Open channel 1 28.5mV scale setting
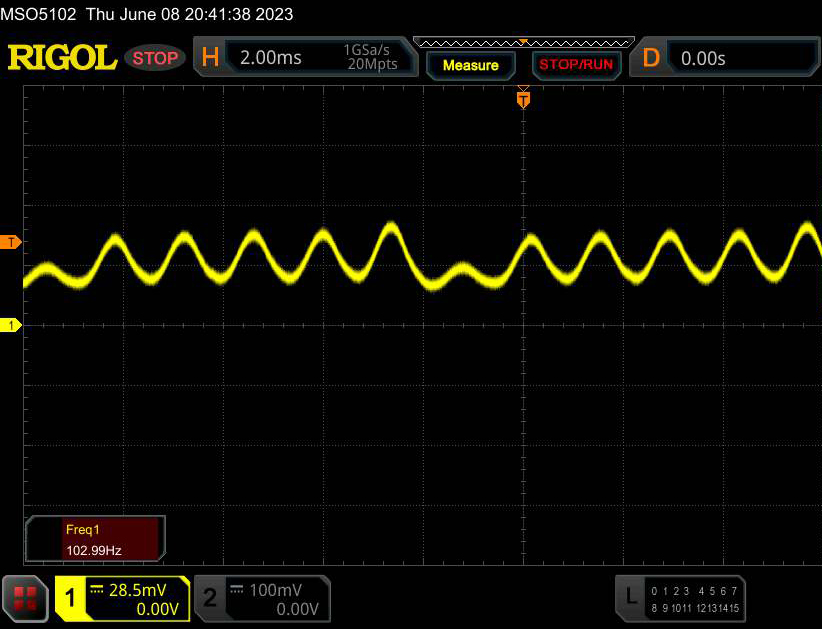This screenshot has height=629, width=822. click(138, 590)
